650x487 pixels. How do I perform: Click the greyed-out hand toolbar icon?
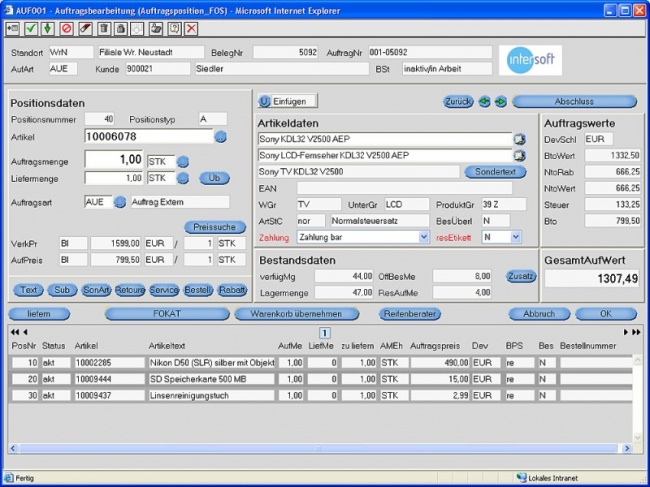point(137,29)
